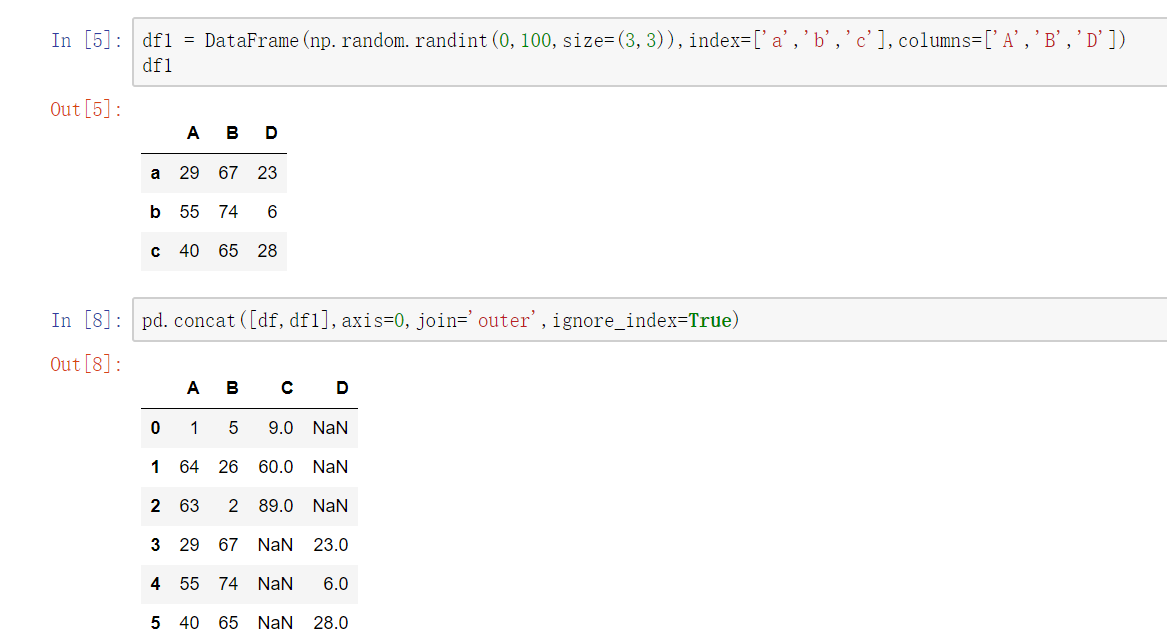Click value 28.0 in row 5
Viewport: 1167px width, 639px height.
[x=330, y=623]
